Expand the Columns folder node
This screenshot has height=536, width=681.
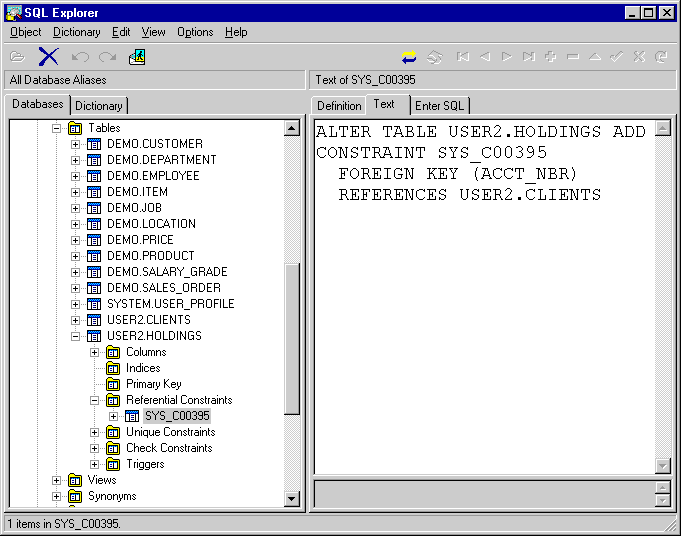(94, 352)
